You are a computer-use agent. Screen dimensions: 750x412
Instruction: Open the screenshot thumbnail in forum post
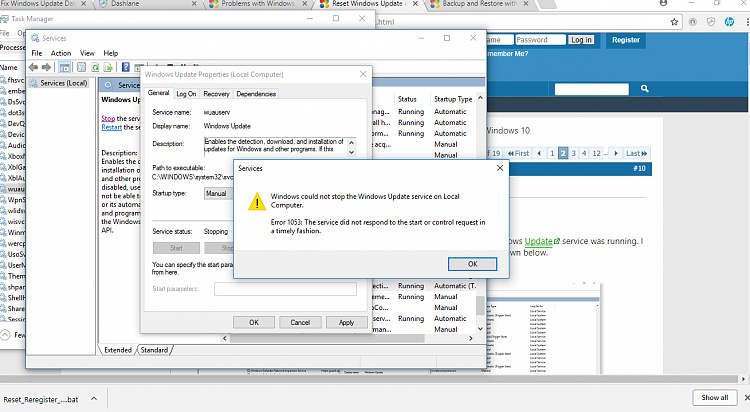(x=543, y=328)
